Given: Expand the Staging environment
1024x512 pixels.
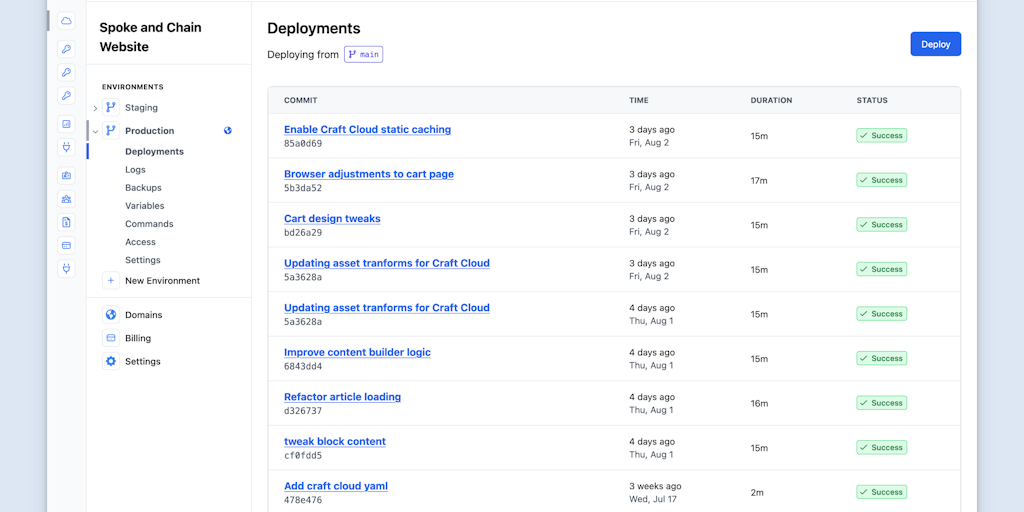Looking at the screenshot, I should [x=95, y=108].
